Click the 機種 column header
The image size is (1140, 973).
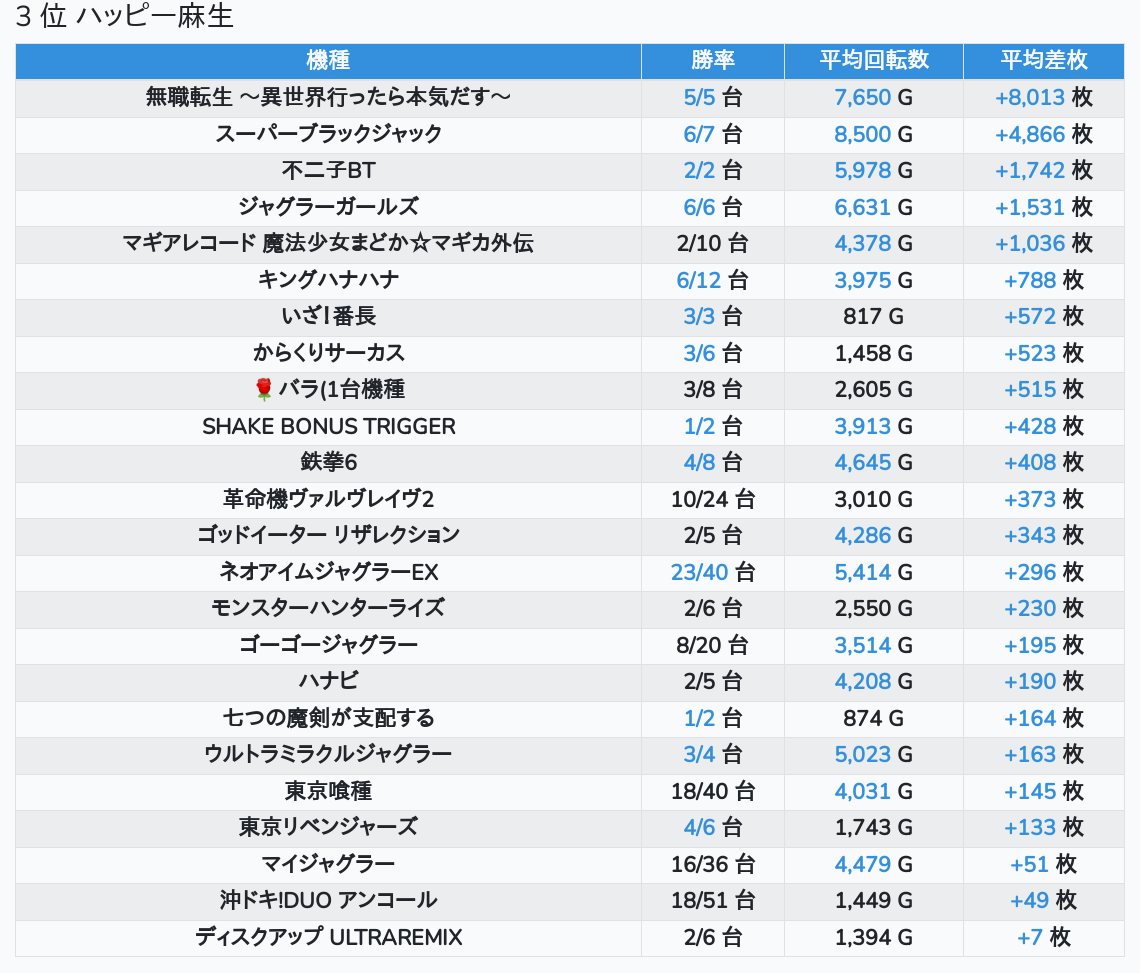coord(328,60)
